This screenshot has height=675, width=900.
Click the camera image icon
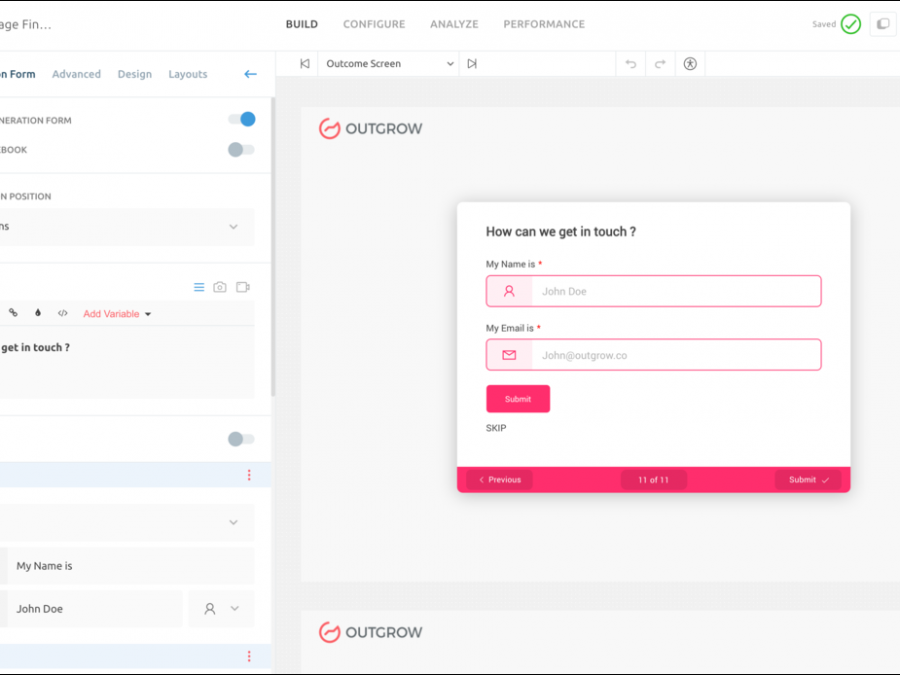click(220, 287)
